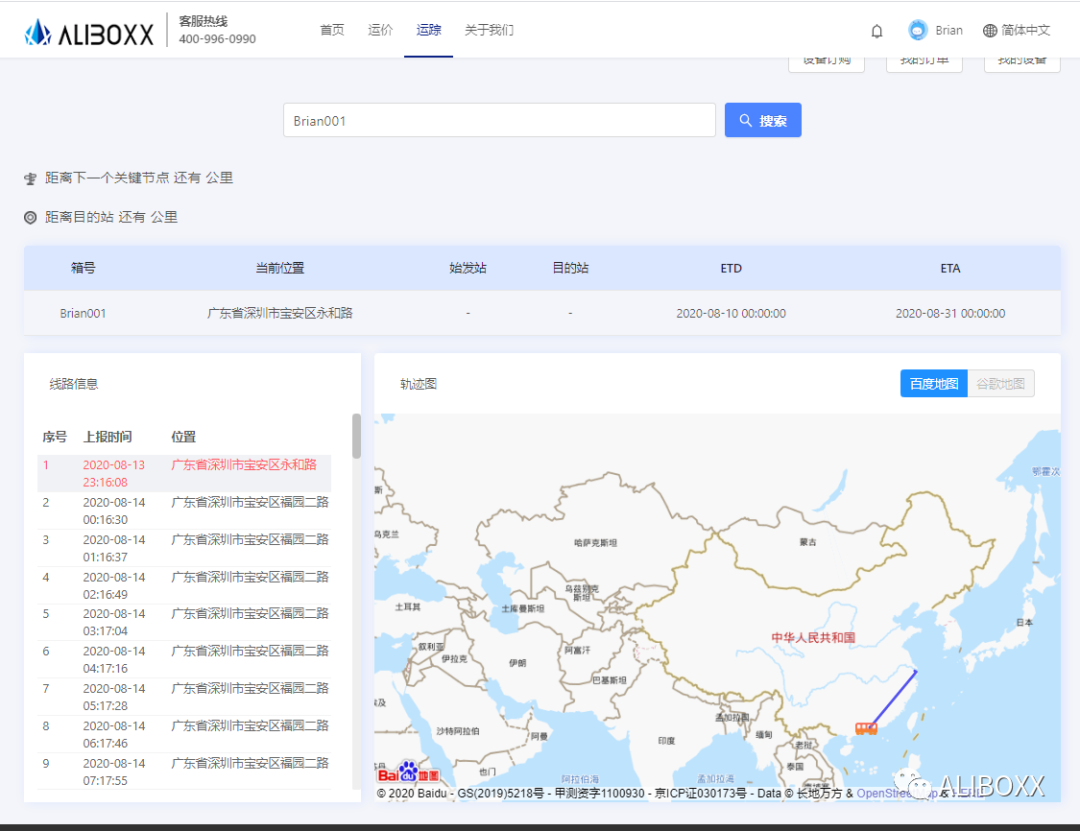This screenshot has width=1080, height=831.
Task: Open the notification bell
Action: pos(877,31)
